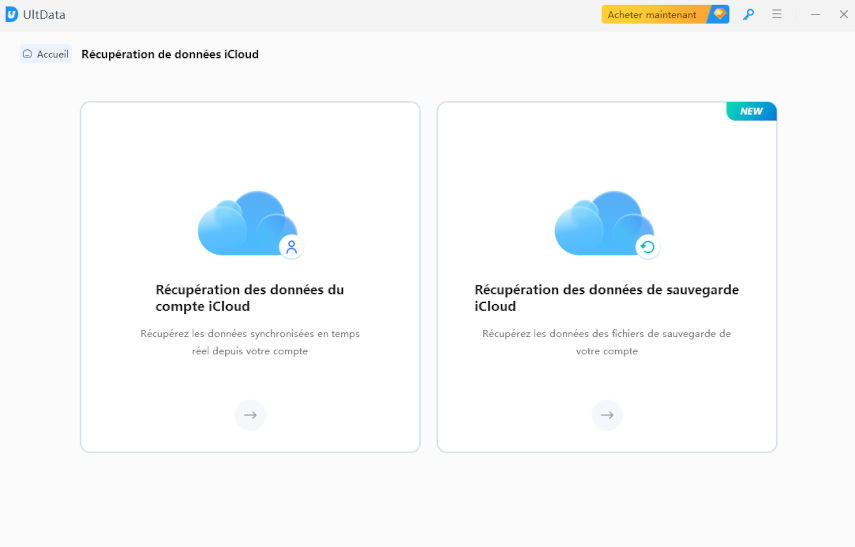Select 'Récupération des données du compte iCloud' title

click(250, 298)
